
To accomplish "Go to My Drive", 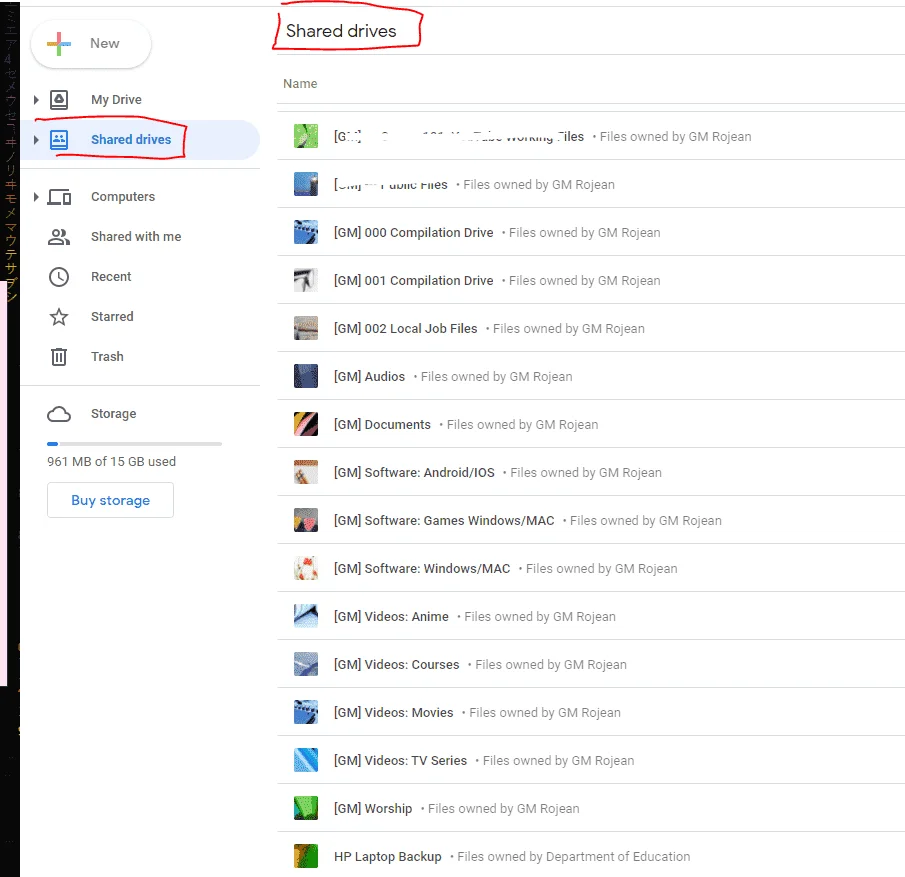I will [116, 100].
